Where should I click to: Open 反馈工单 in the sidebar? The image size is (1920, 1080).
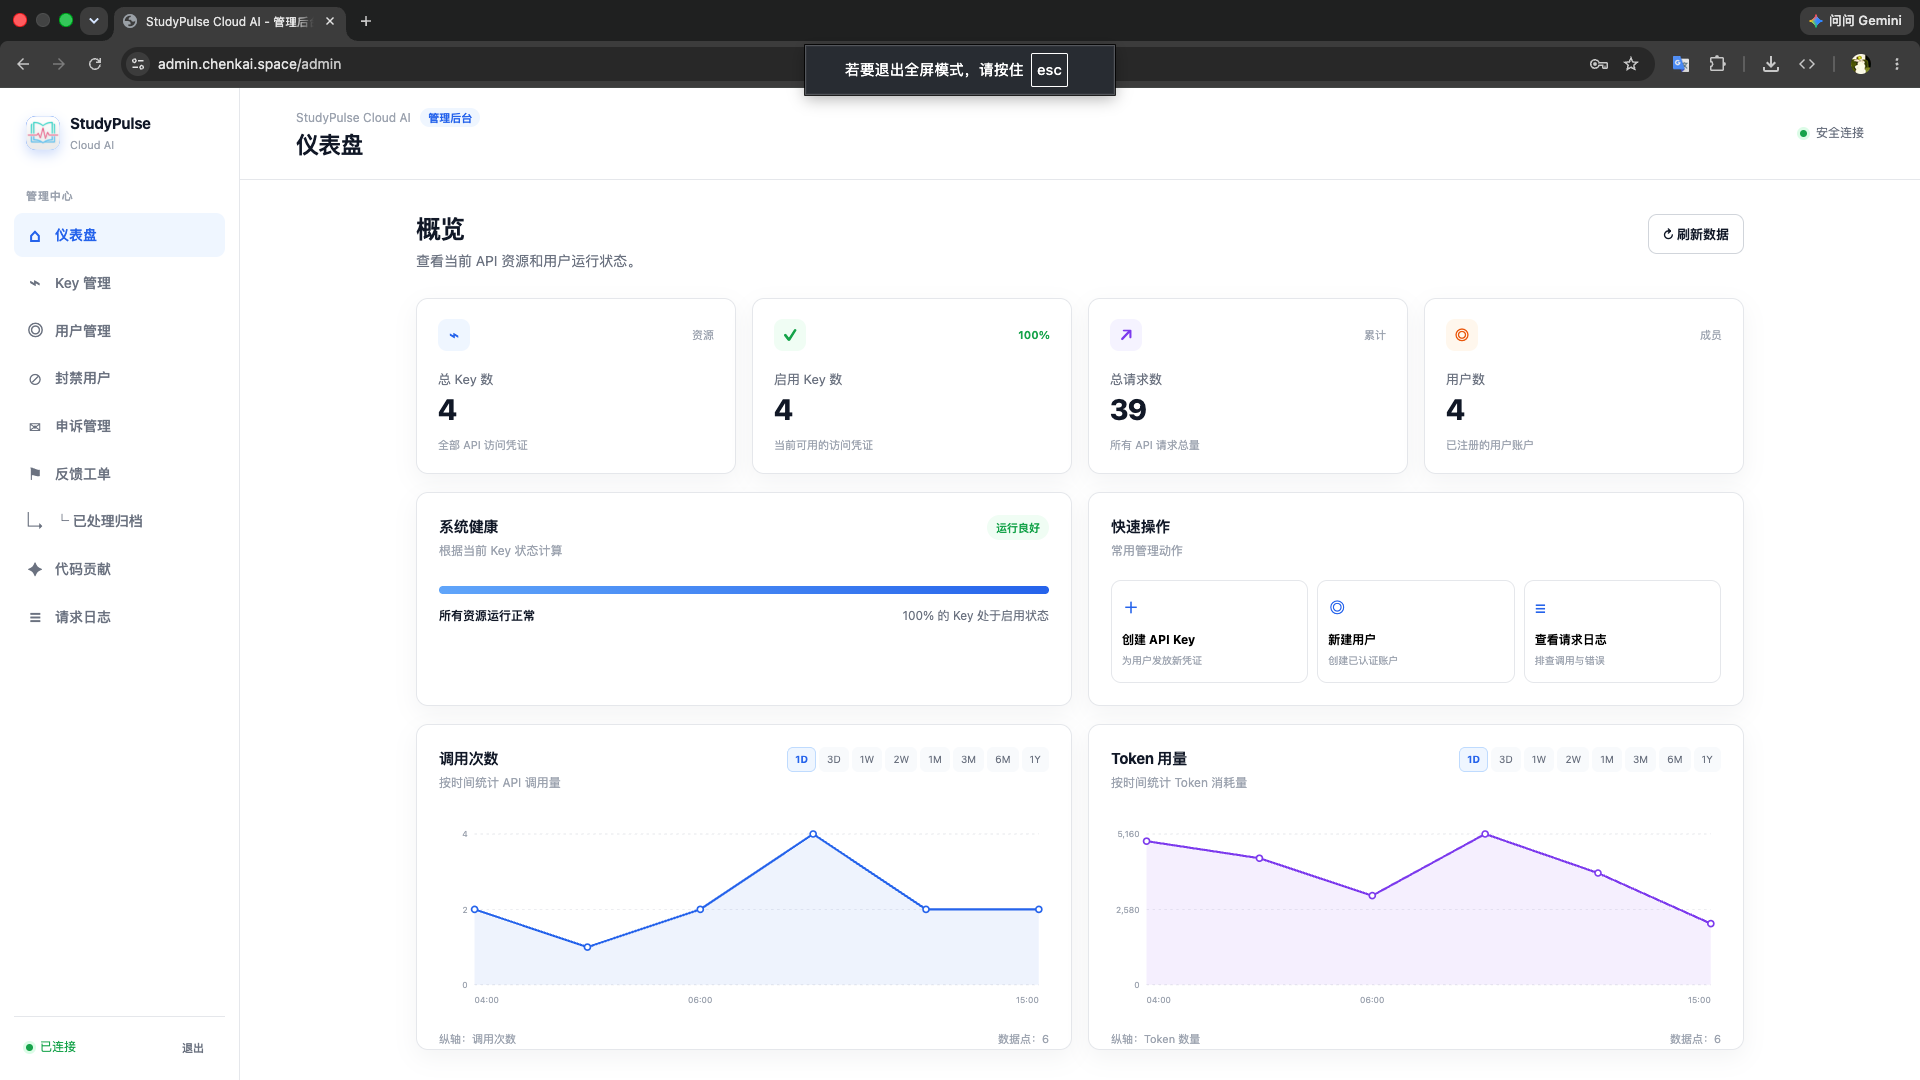click(x=119, y=474)
